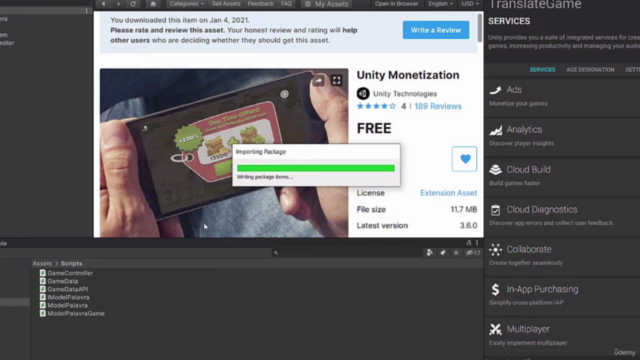The image size is (640, 360).
Task: Click the star rating icons
Action: coord(376,106)
